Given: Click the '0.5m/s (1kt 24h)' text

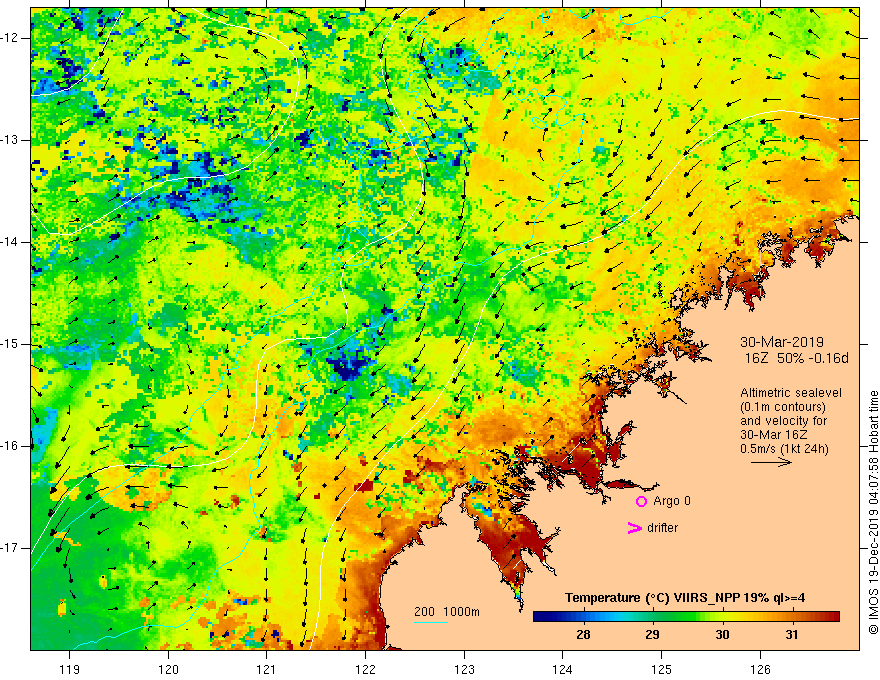Looking at the screenshot, I should (784, 449).
